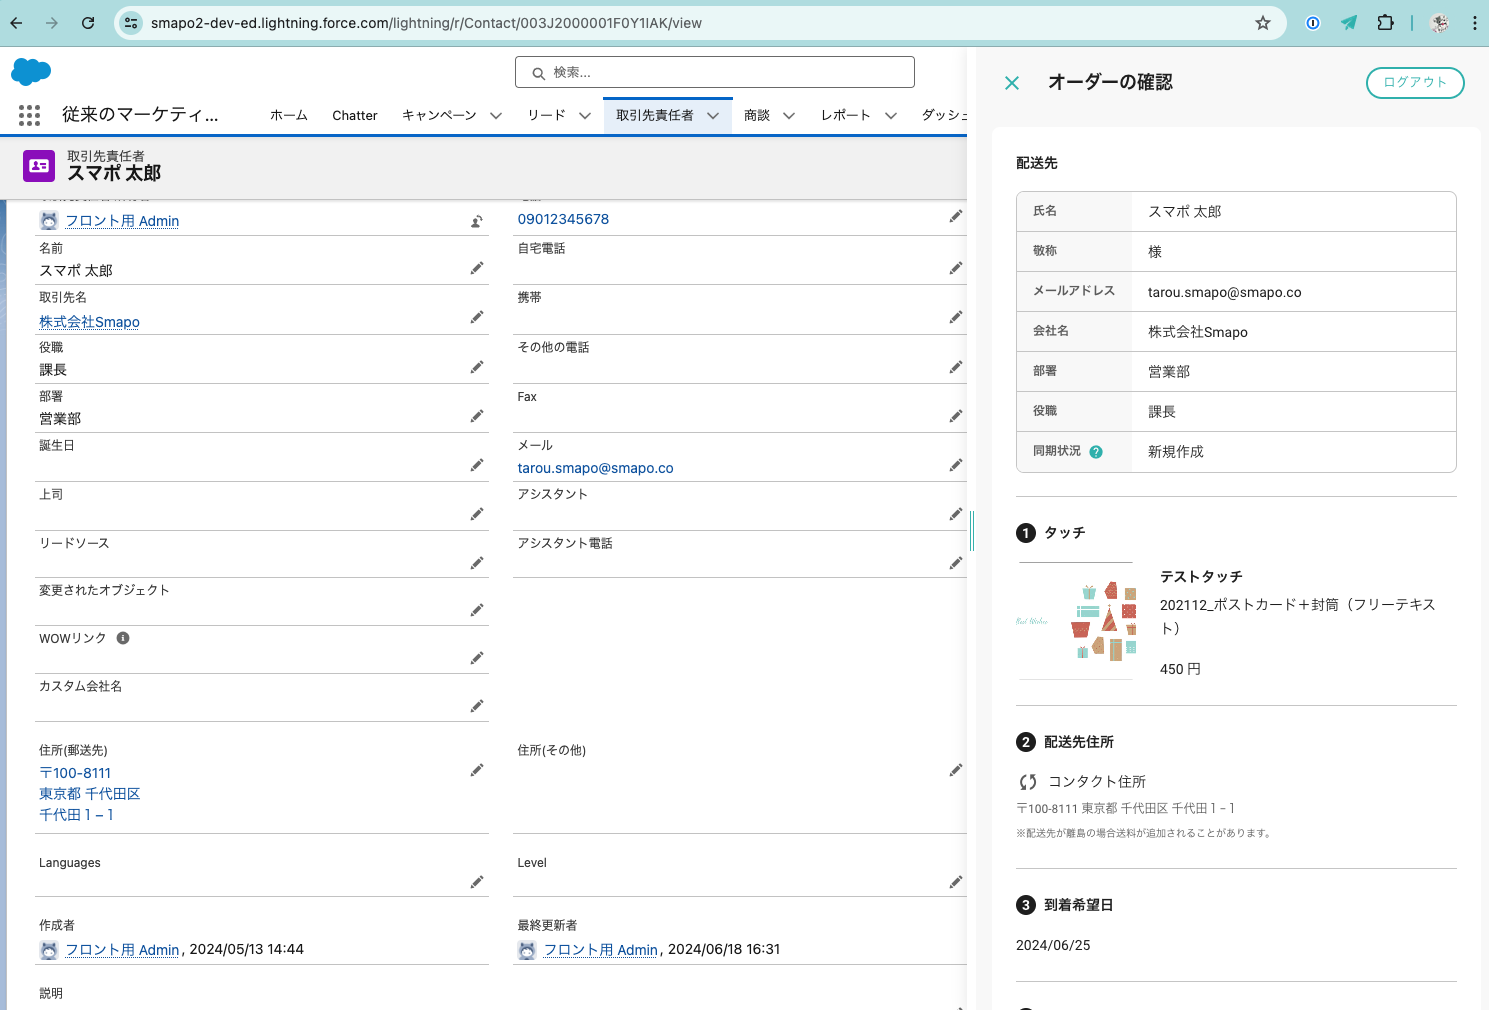Edit the 部署 field pencil icon

pos(477,416)
